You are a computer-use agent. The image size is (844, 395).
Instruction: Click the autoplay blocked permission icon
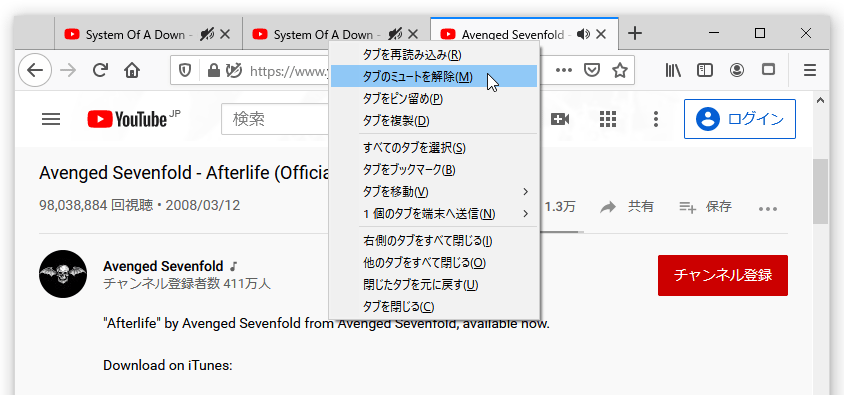click(234, 70)
